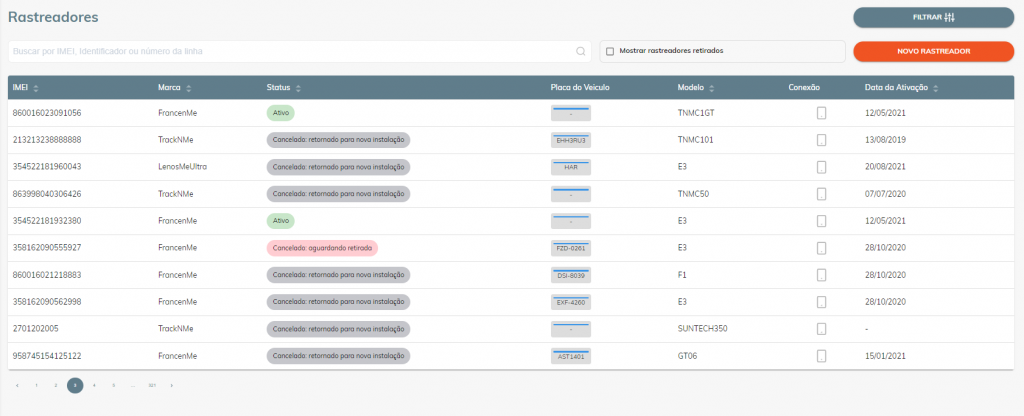1024x416 pixels.
Task: Click empty plate badge for IMEI 2701202005
Action: (571, 329)
